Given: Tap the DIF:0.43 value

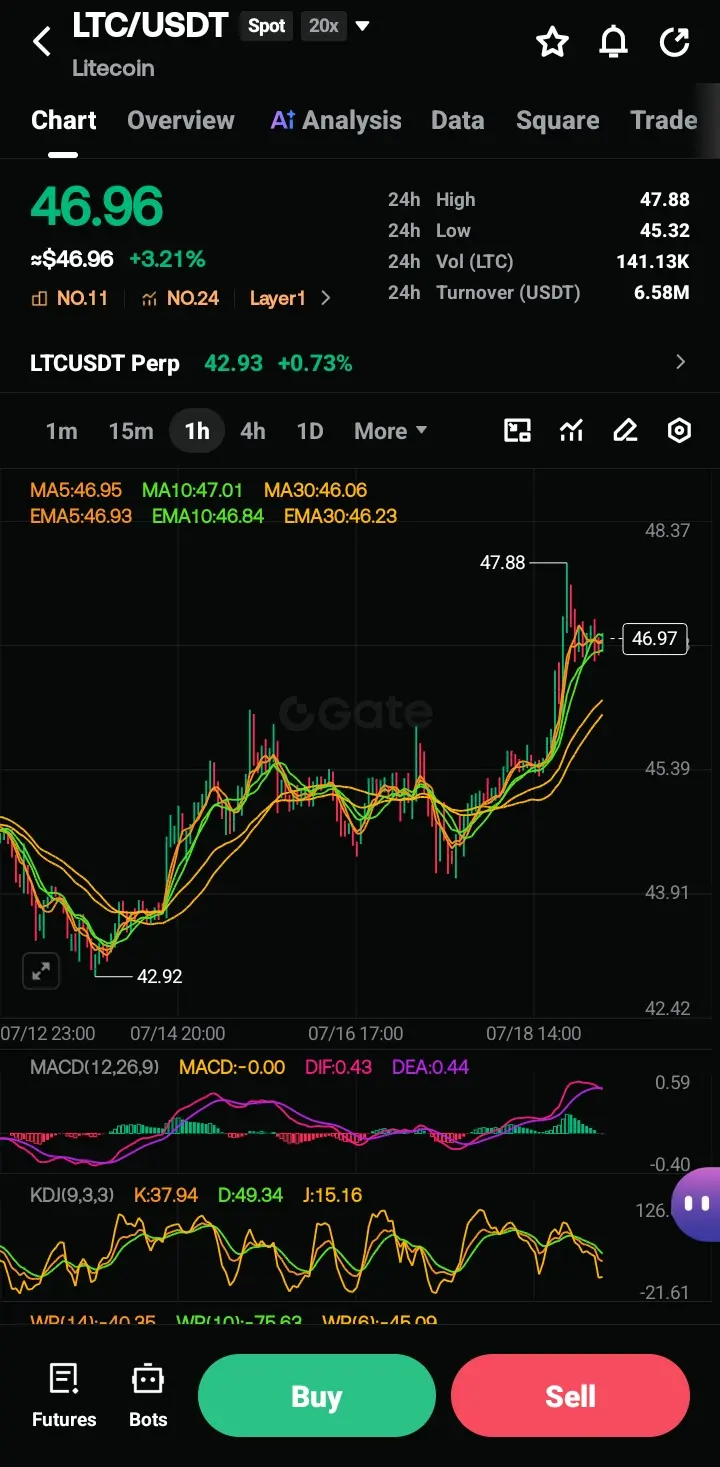Looking at the screenshot, I should coord(338,1067).
